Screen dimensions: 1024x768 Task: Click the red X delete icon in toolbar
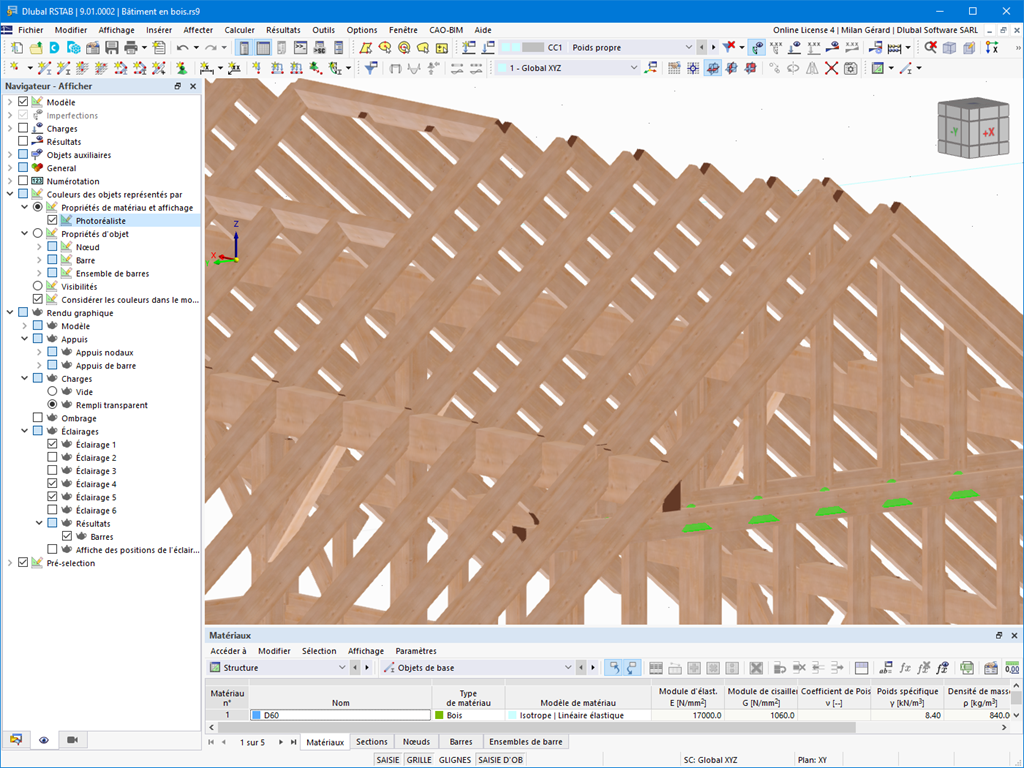831,68
